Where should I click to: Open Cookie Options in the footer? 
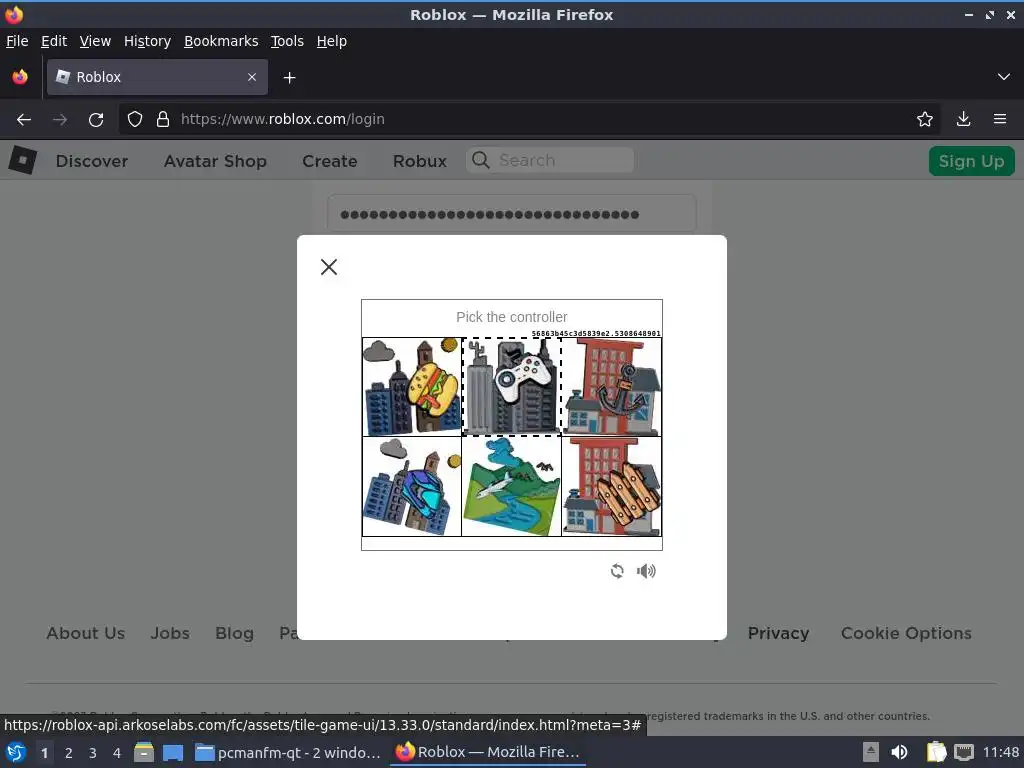[906, 633]
